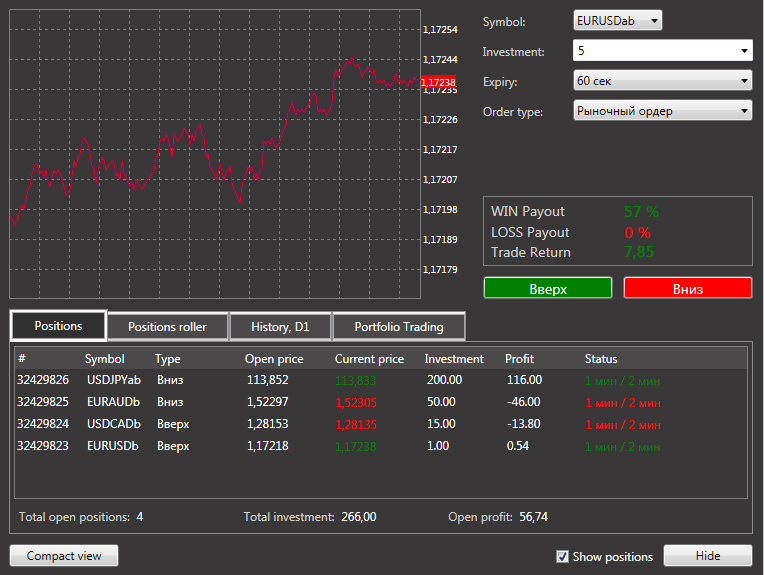Place a down trade with Вниз button
764x575 pixels.
point(688,288)
